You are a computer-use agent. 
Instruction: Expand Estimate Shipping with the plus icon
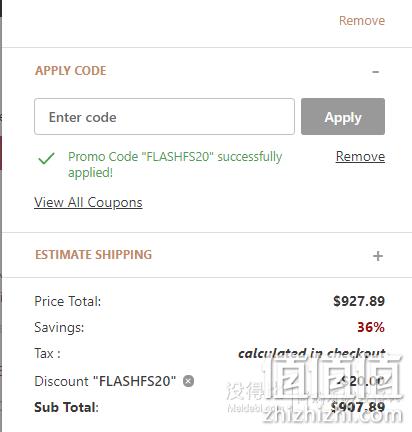[378, 256]
